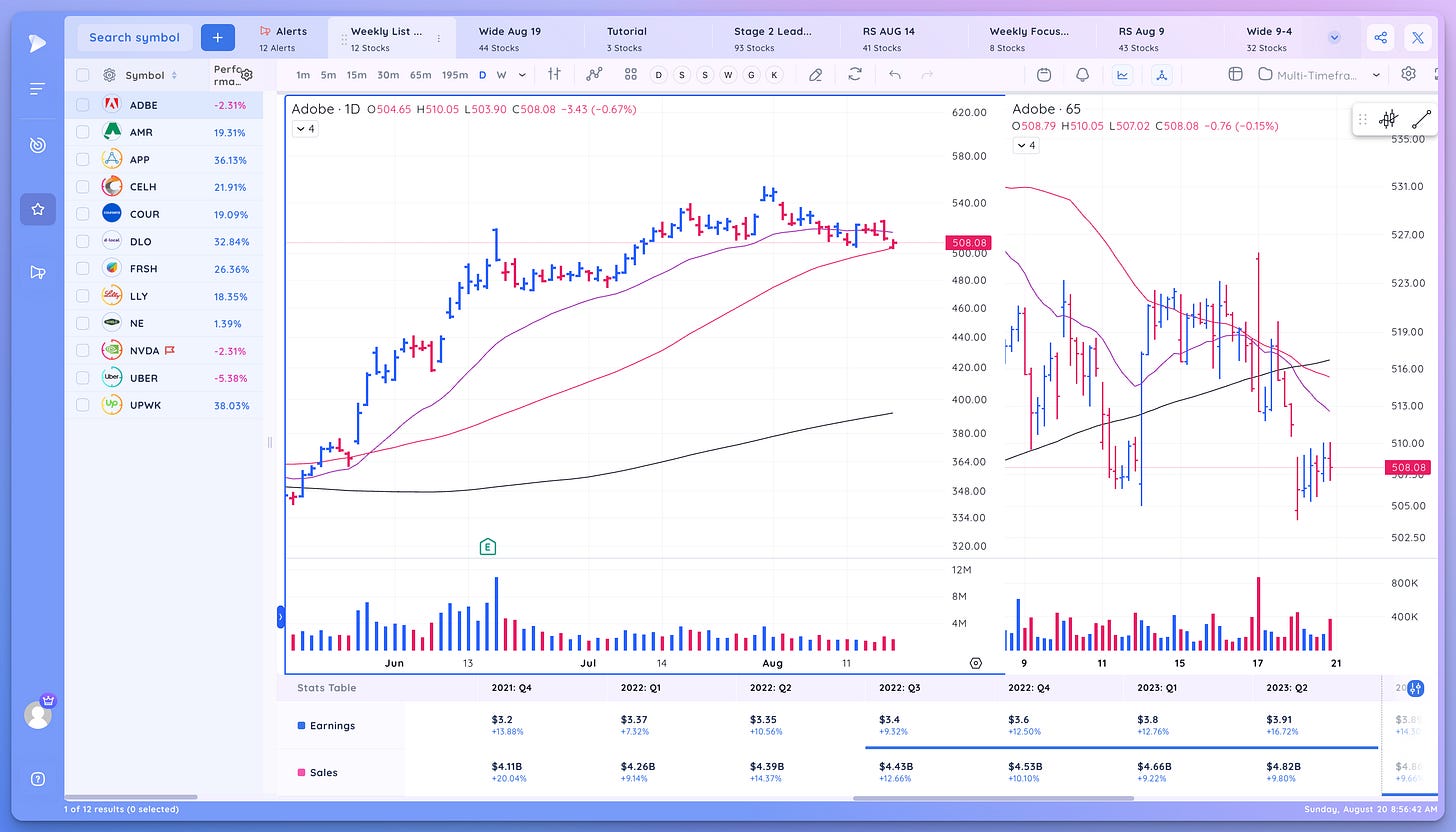Screen dimensions: 1456x832
Task: Open the table layout icon
Action: click(x=1235, y=74)
